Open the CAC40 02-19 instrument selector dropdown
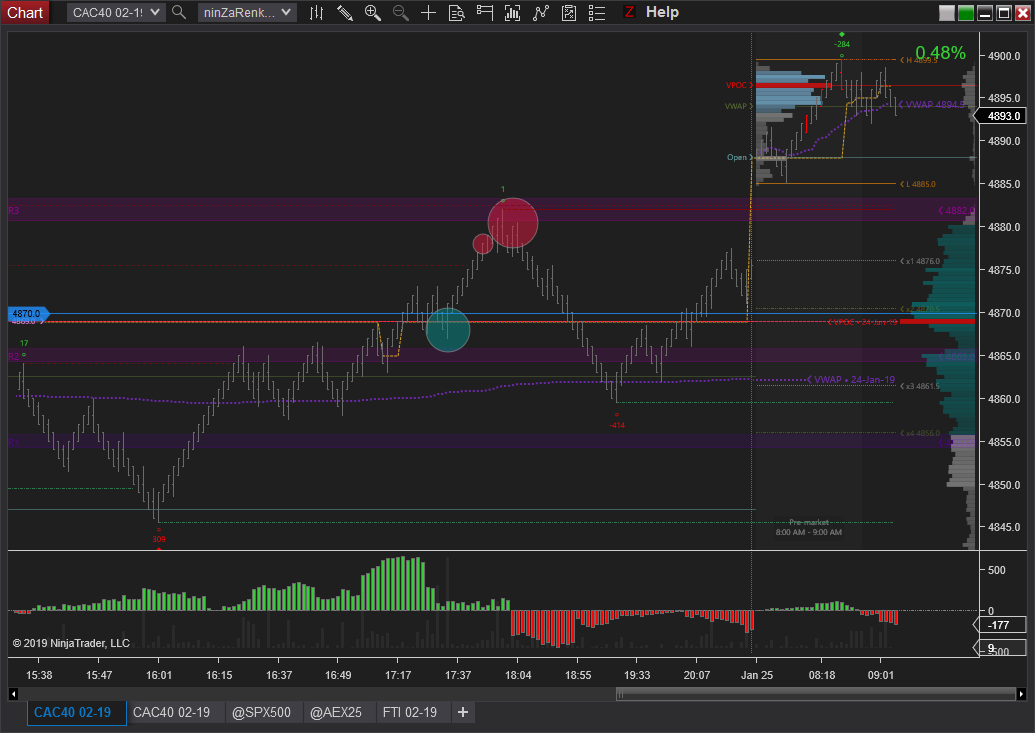This screenshot has height=733, width=1035. (116, 13)
